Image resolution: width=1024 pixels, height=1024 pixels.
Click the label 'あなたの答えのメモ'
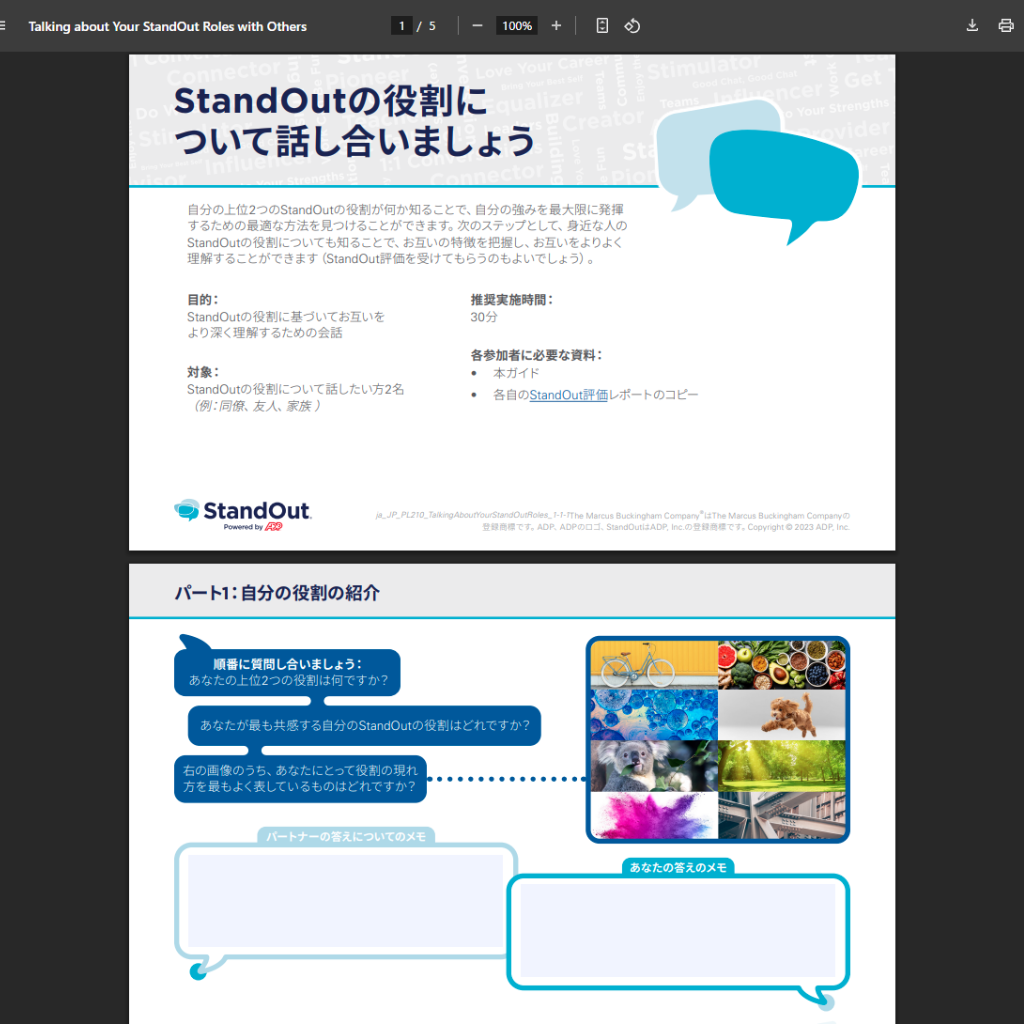click(678, 867)
